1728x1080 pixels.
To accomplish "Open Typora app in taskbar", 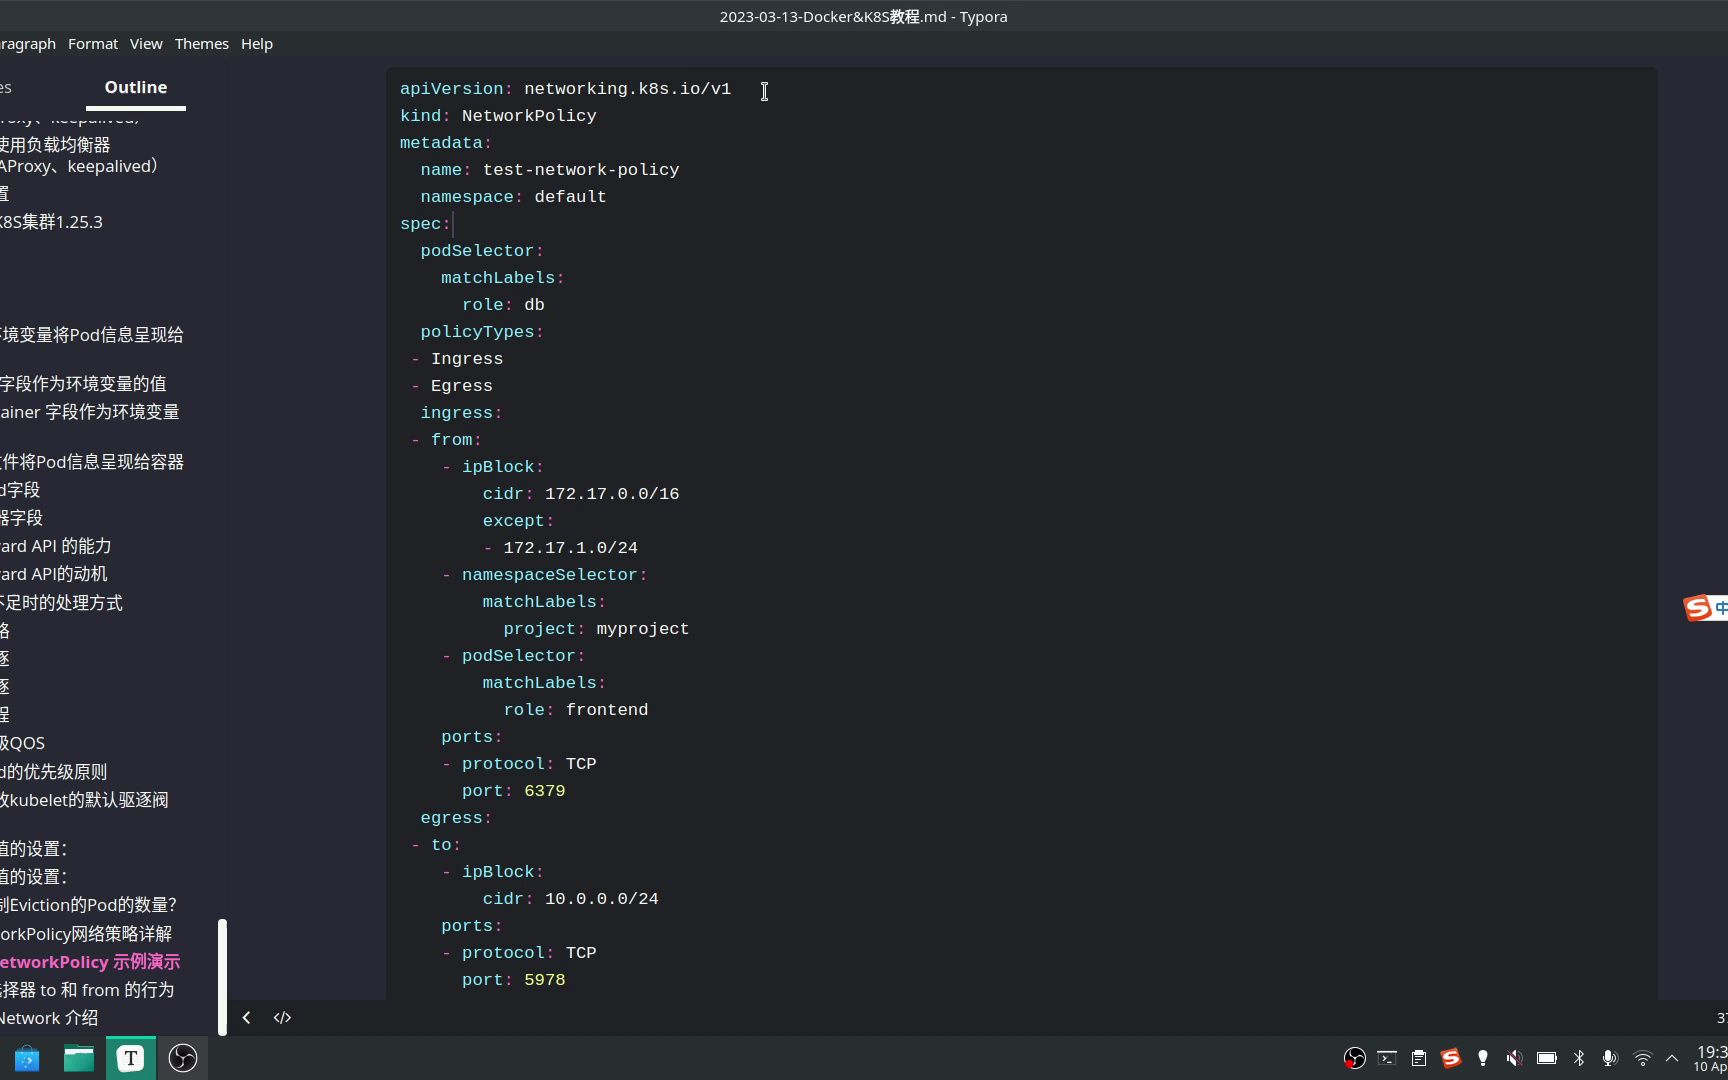I will [x=131, y=1058].
